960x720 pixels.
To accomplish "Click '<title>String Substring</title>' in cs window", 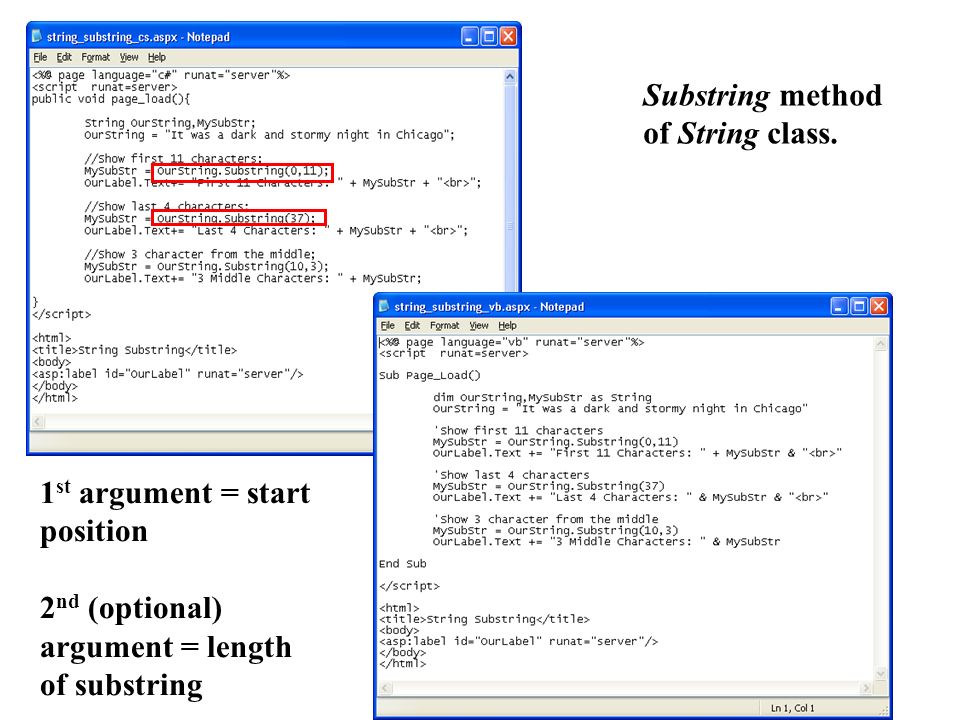I will [x=134, y=350].
